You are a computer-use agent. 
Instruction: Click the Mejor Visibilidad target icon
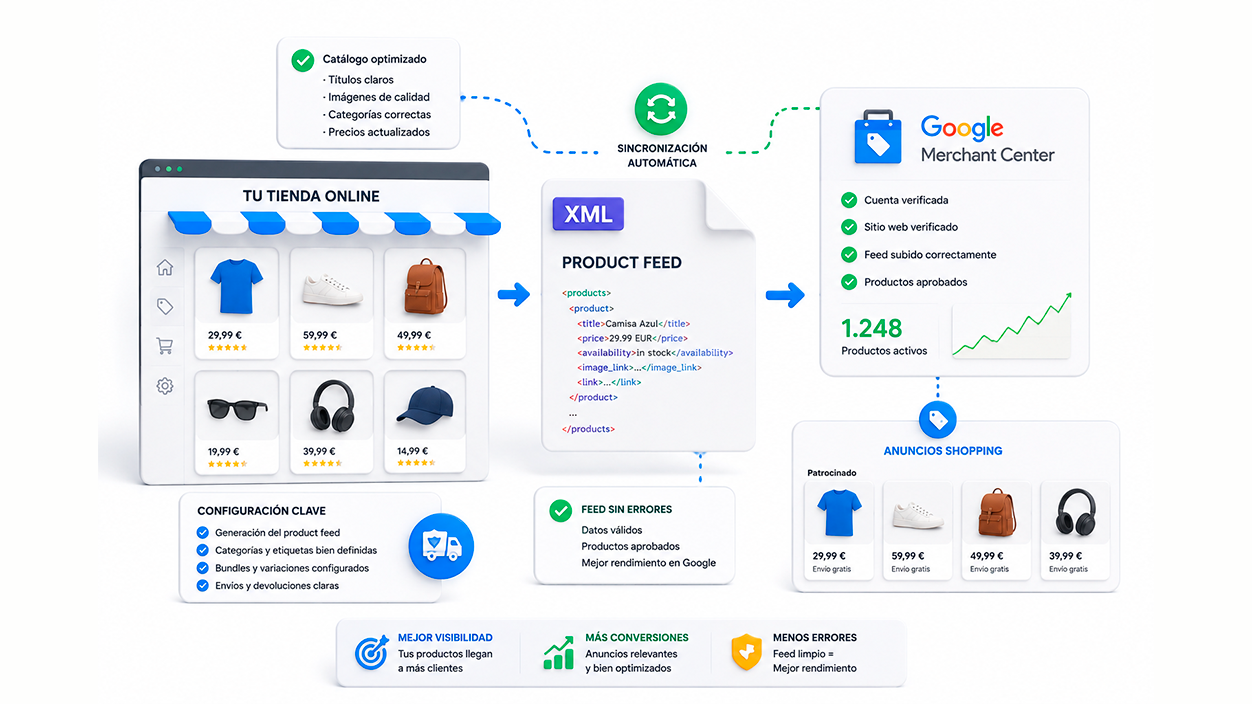click(371, 652)
